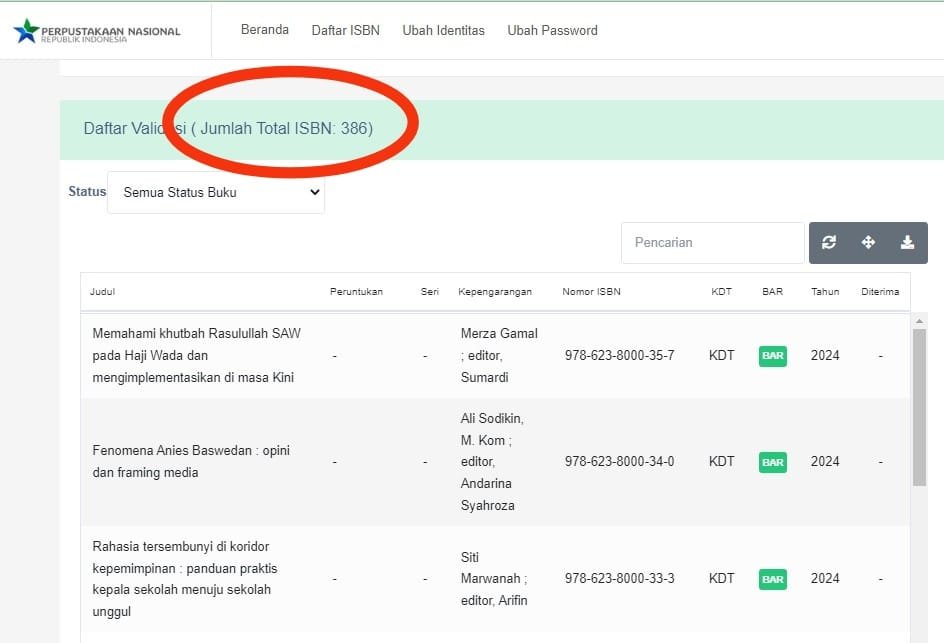944x643 pixels.
Task: Open KDT for Rahasia tersembunyi di koridor kepemimpinan
Action: [x=721, y=578]
